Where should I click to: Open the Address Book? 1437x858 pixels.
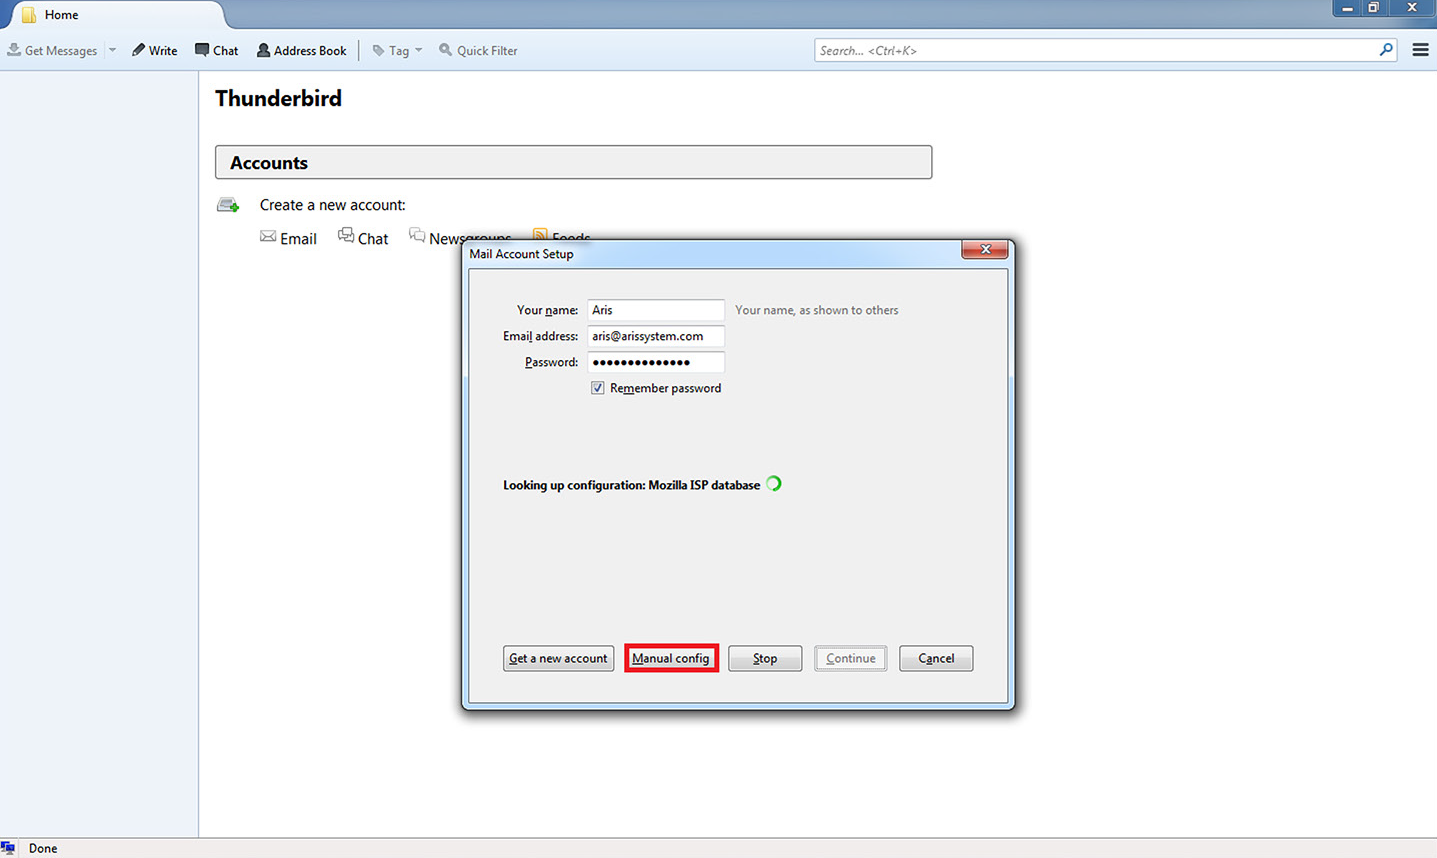(301, 50)
